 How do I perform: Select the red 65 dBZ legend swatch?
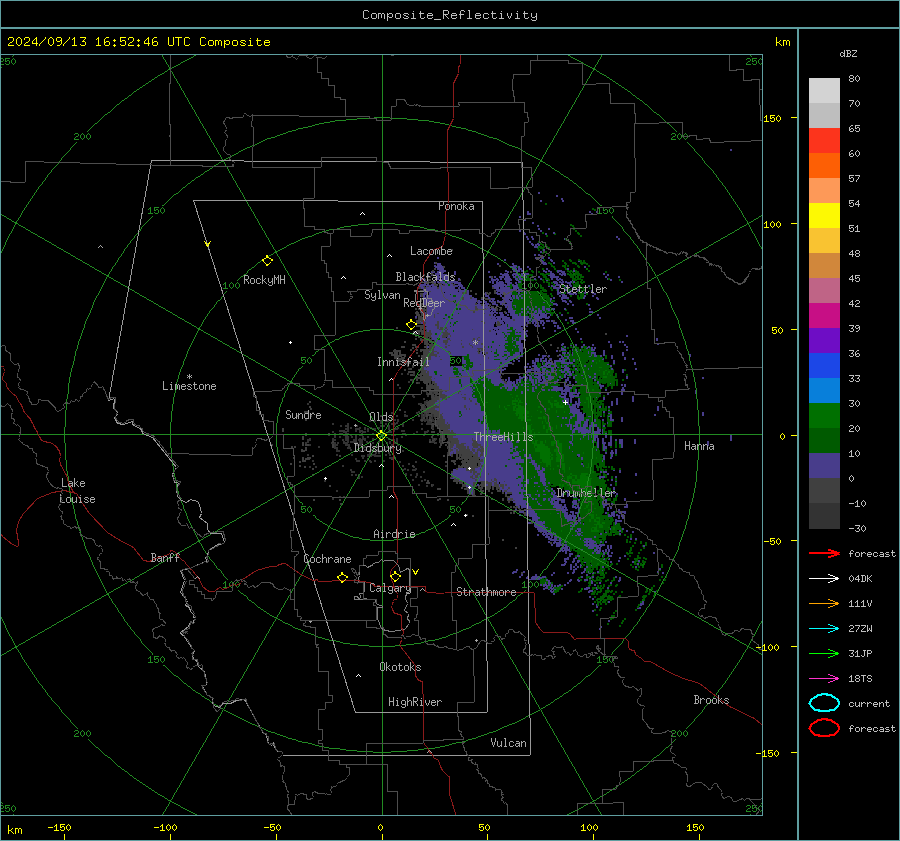click(x=824, y=140)
